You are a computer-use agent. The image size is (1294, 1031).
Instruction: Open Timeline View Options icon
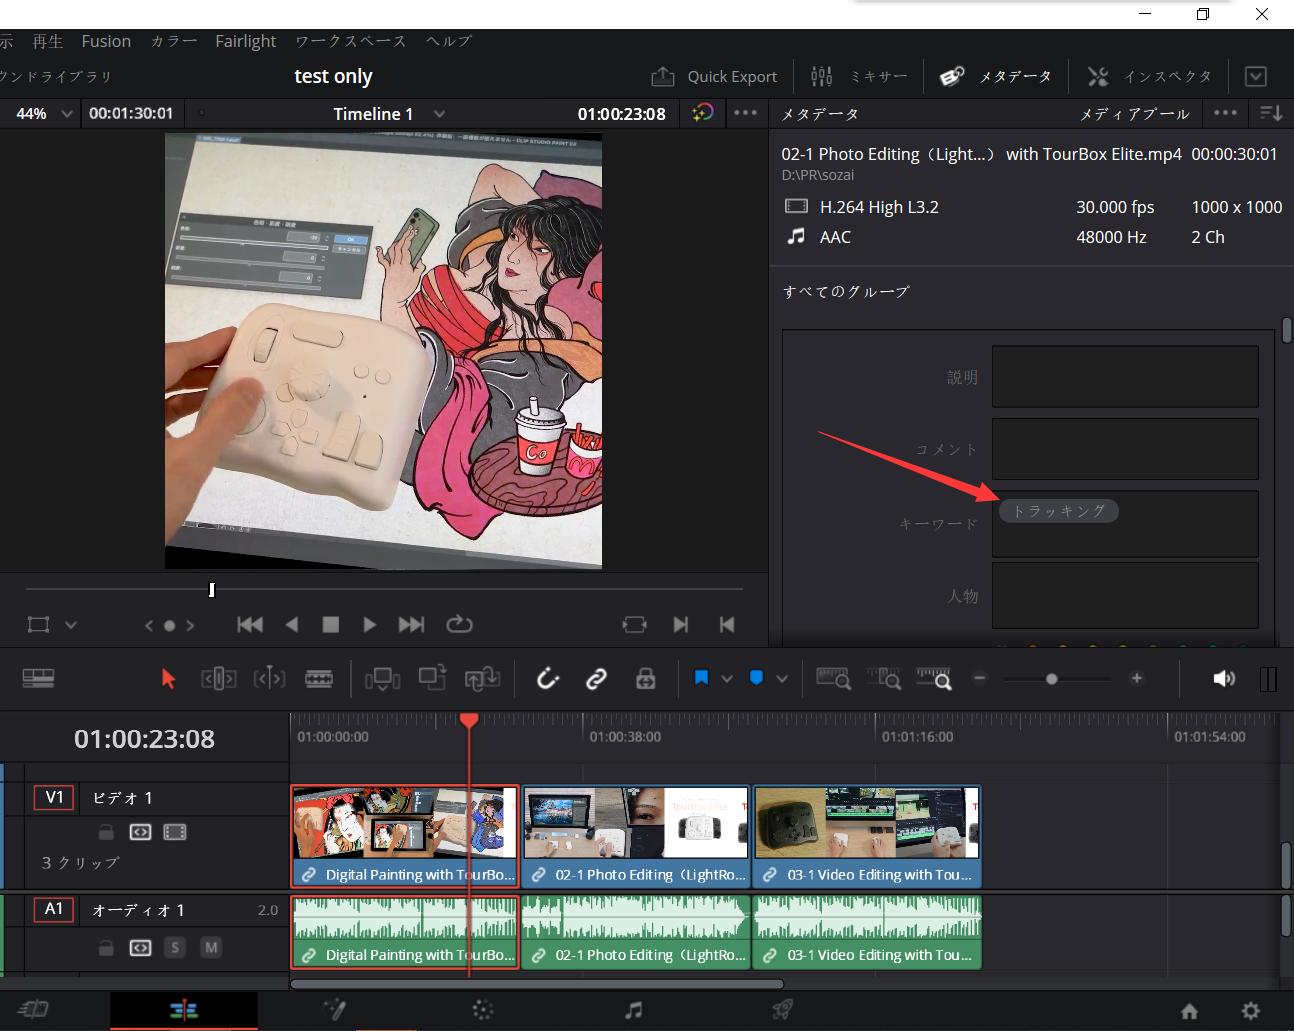click(x=38, y=678)
